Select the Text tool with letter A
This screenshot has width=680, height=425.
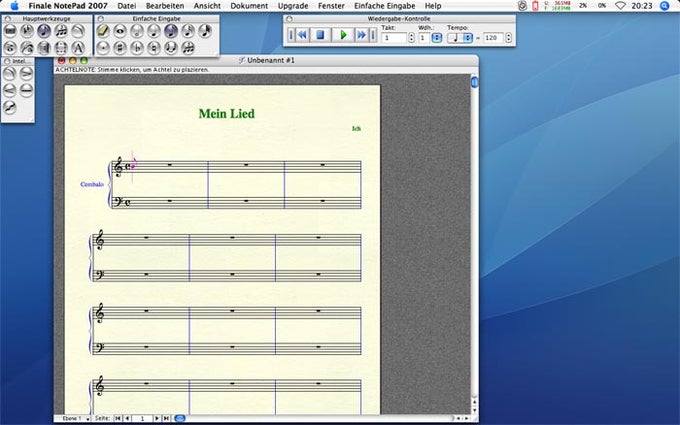pyautogui.click(x=78, y=48)
